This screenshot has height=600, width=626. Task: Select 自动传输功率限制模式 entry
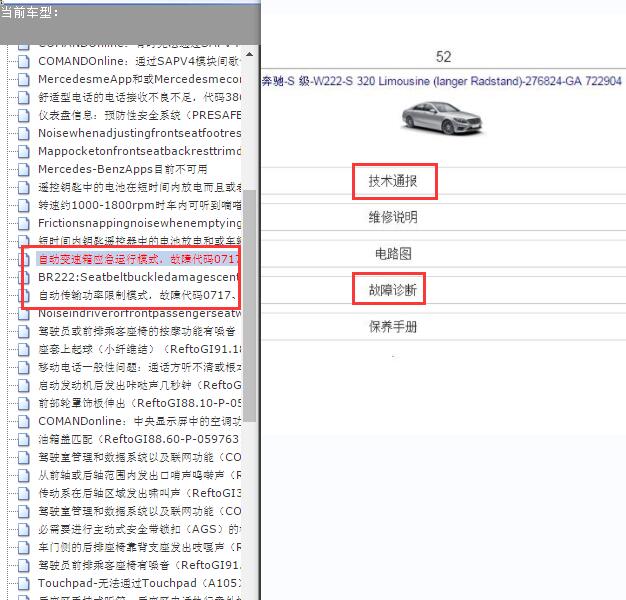point(139,295)
